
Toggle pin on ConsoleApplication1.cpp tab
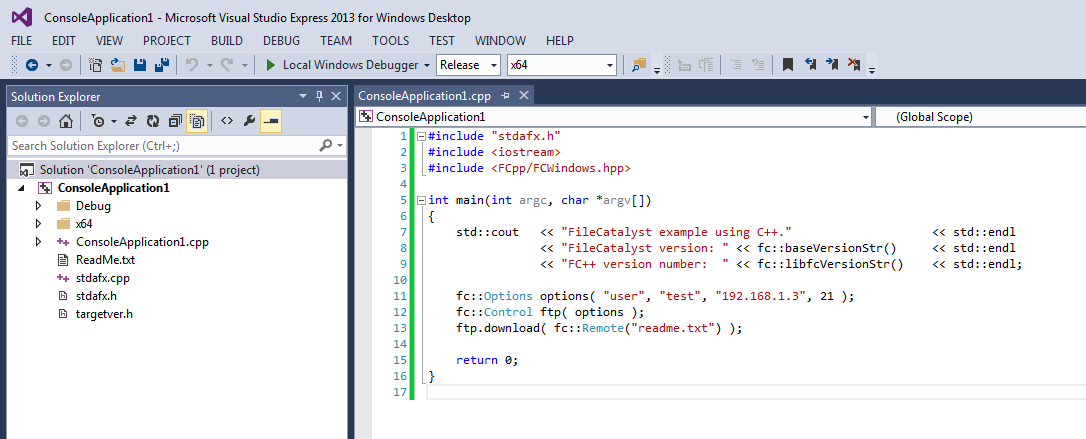[506, 96]
